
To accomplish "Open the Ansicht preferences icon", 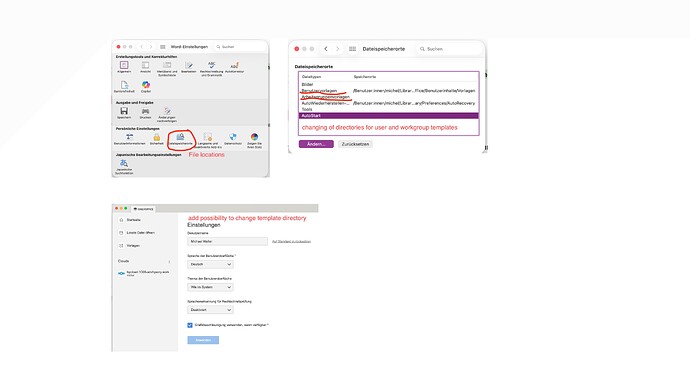I will click(x=145, y=66).
